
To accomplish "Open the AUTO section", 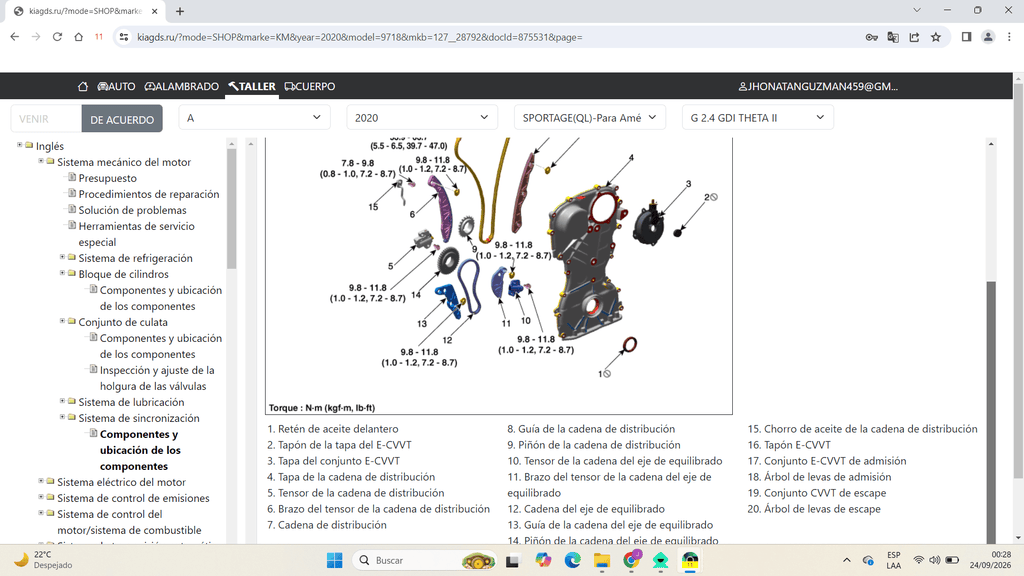I will pyautogui.click(x=116, y=86).
